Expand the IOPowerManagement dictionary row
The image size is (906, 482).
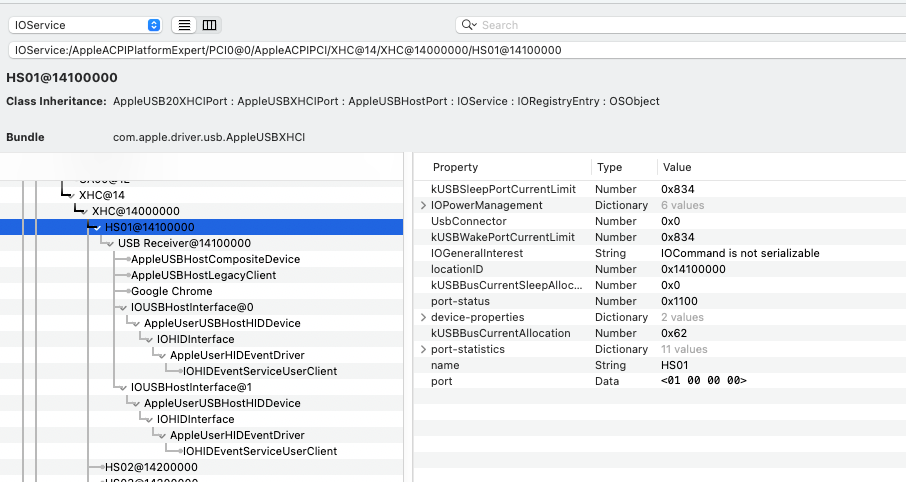(424, 205)
